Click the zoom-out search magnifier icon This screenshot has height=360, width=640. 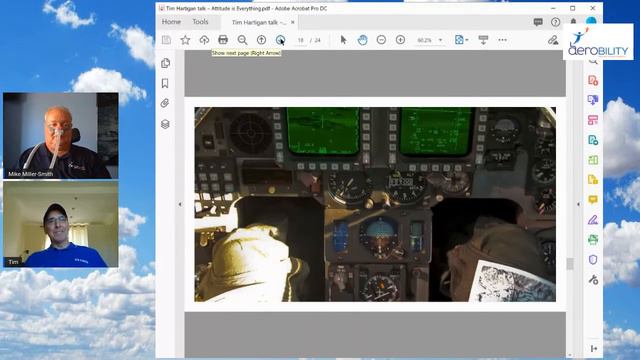(x=242, y=40)
